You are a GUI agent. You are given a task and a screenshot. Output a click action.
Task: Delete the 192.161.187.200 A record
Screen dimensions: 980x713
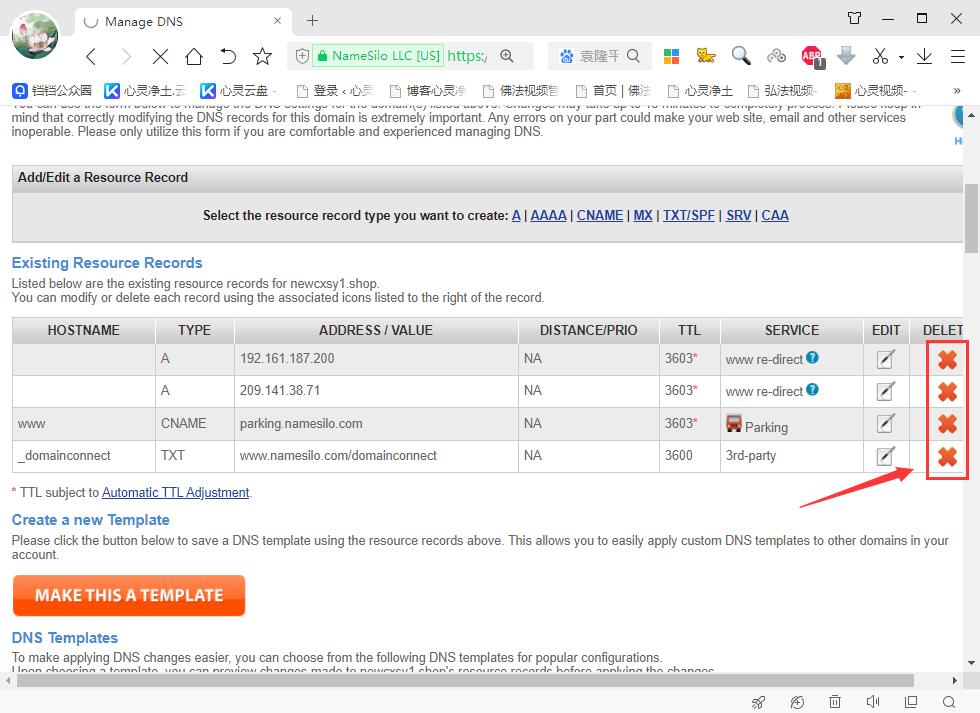point(948,359)
